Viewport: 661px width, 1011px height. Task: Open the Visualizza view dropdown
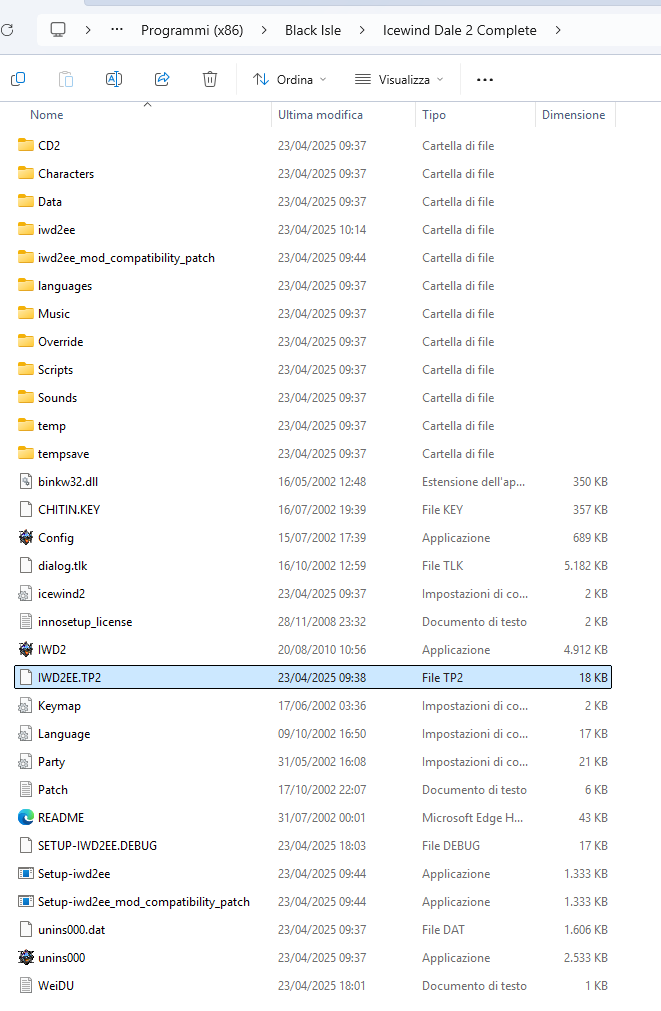pyautogui.click(x=399, y=79)
